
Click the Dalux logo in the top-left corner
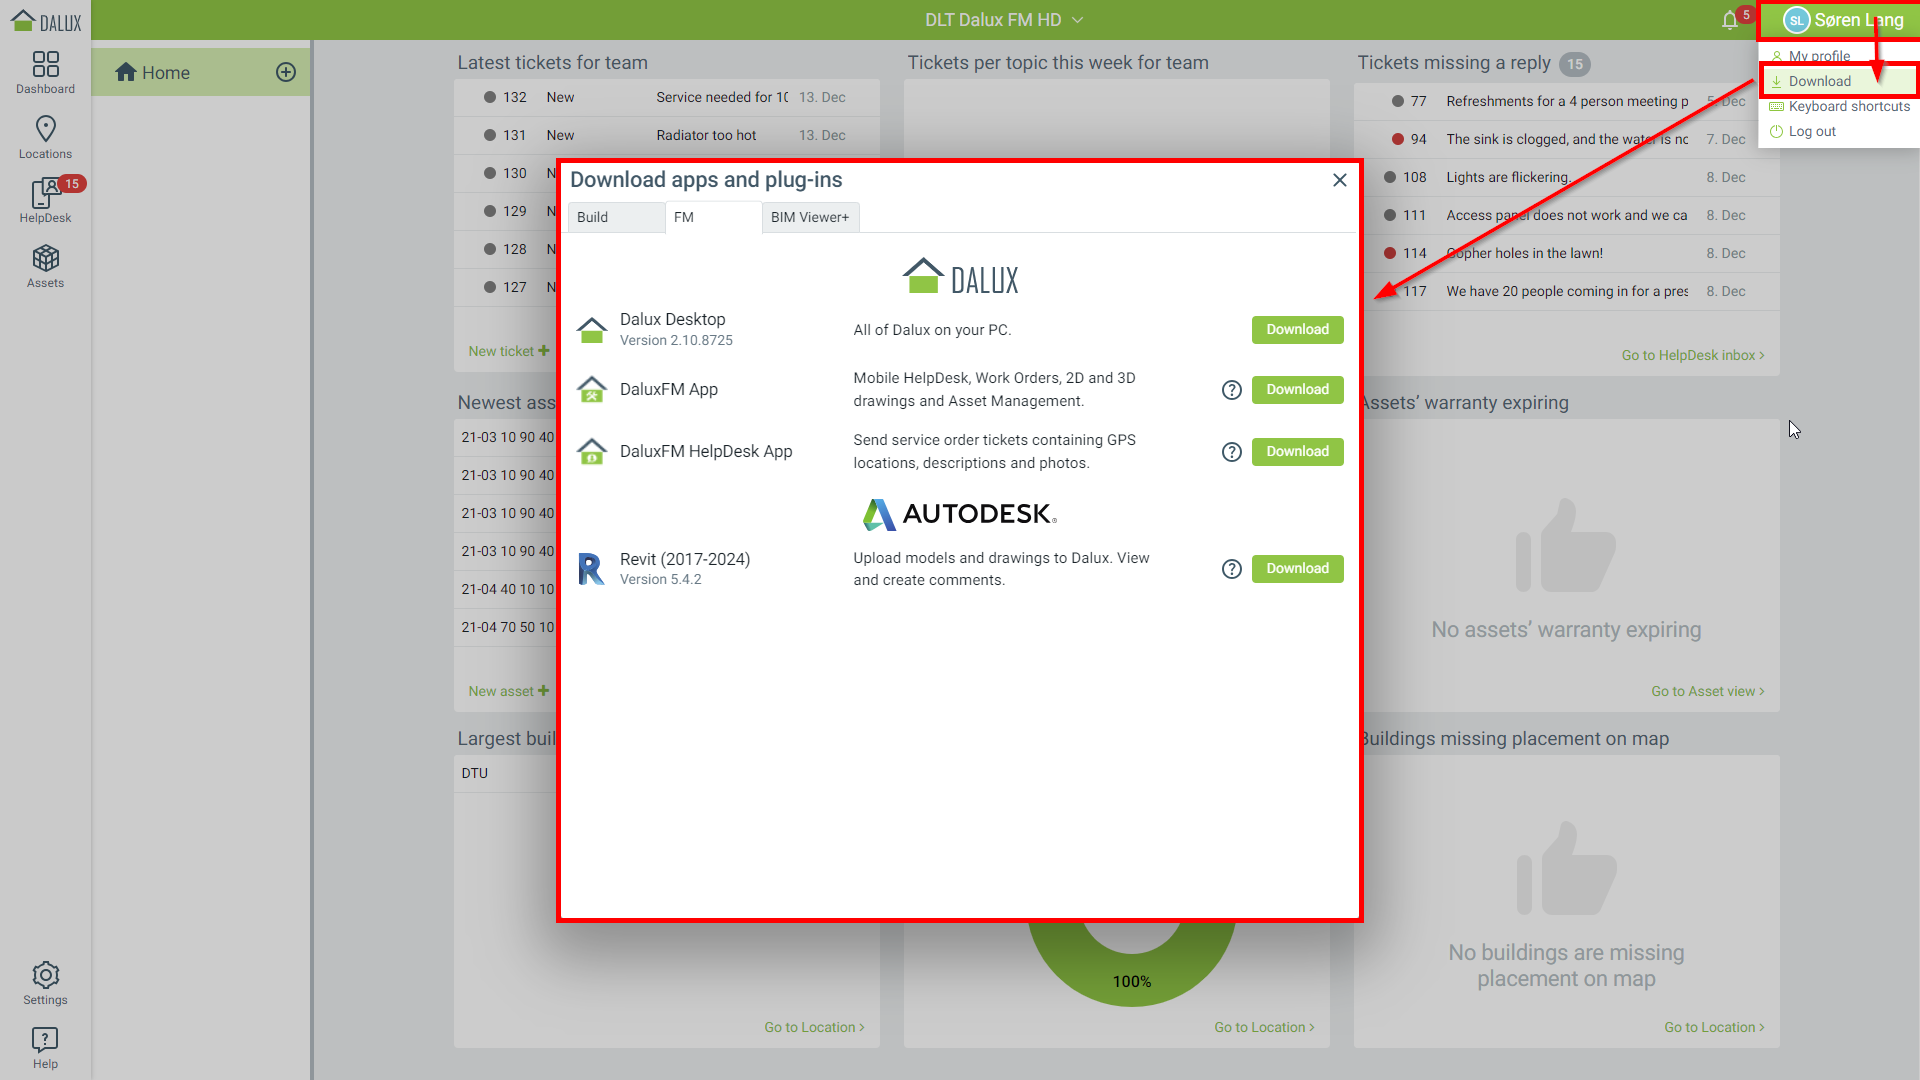(x=46, y=19)
